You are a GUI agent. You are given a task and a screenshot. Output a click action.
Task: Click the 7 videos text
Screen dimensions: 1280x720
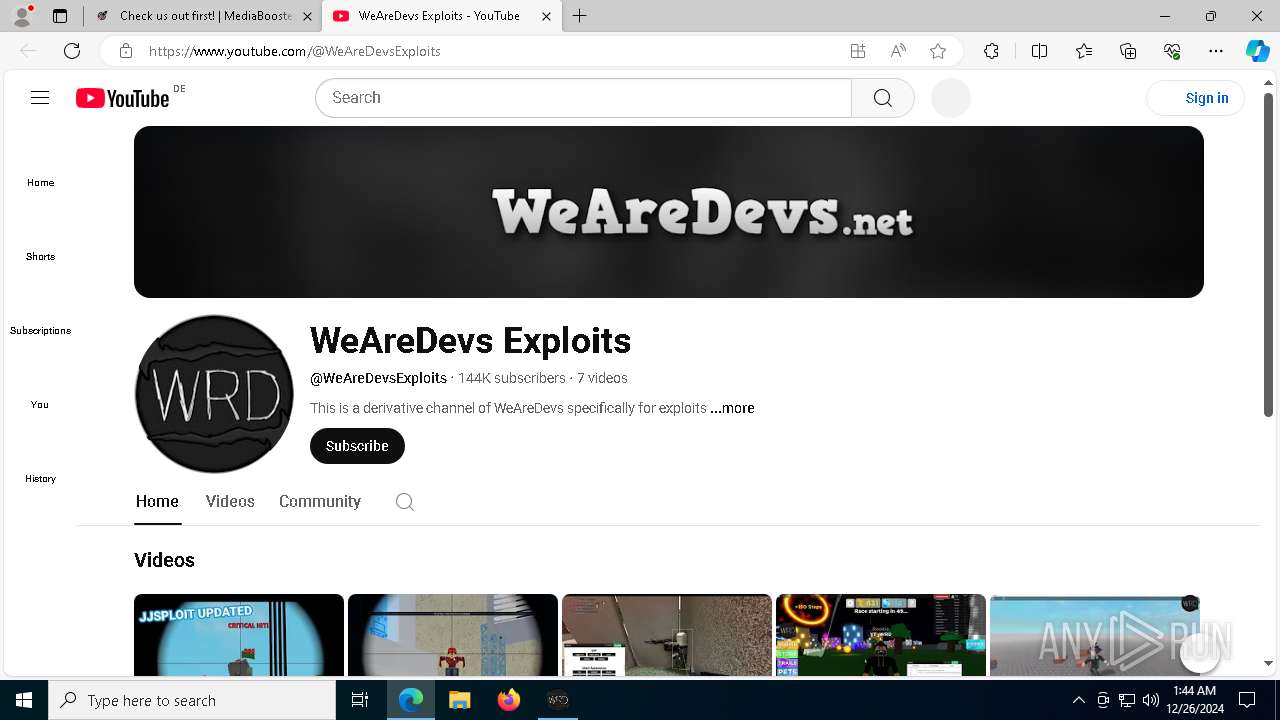click(x=602, y=378)
